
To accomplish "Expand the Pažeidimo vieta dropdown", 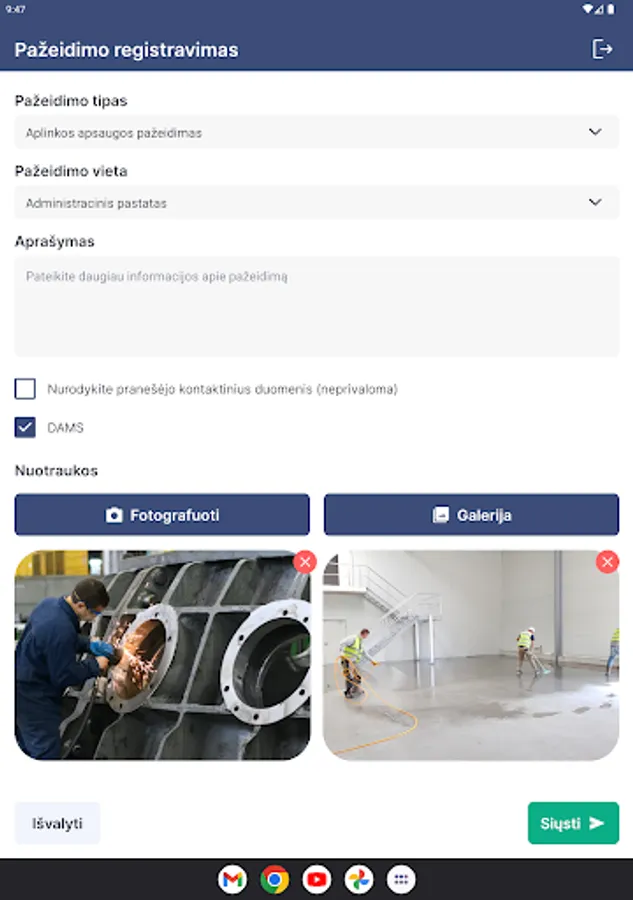I will click(x=317, y=203).
